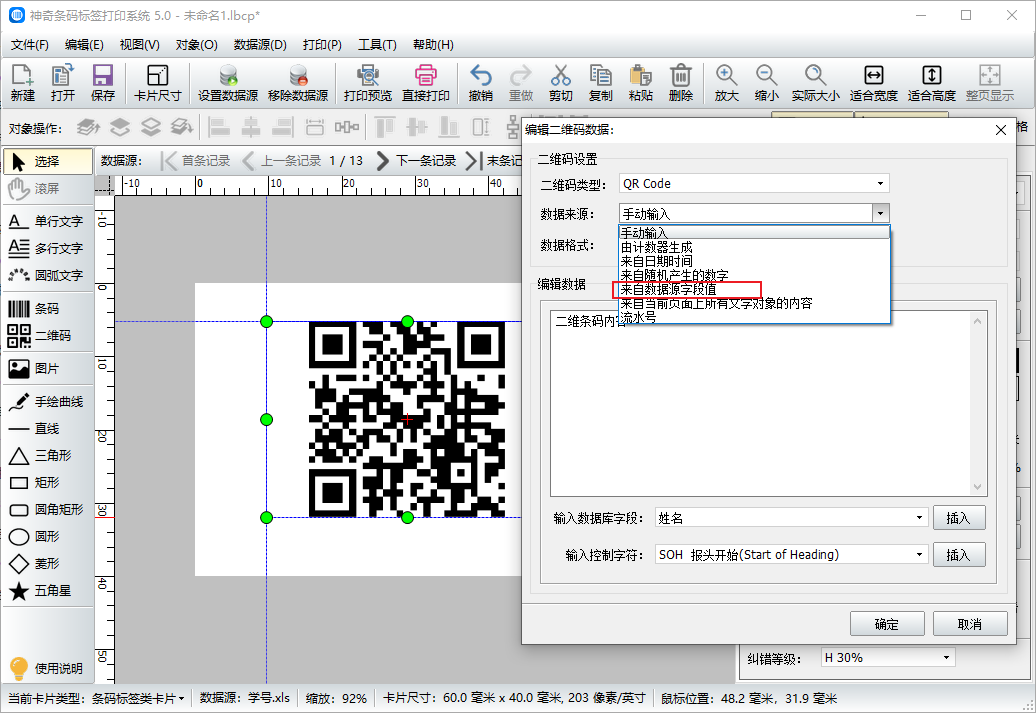This screenshot has height=713, width=1036.
Task: Open the 对象(O) menu
Action: pos(197,45)
